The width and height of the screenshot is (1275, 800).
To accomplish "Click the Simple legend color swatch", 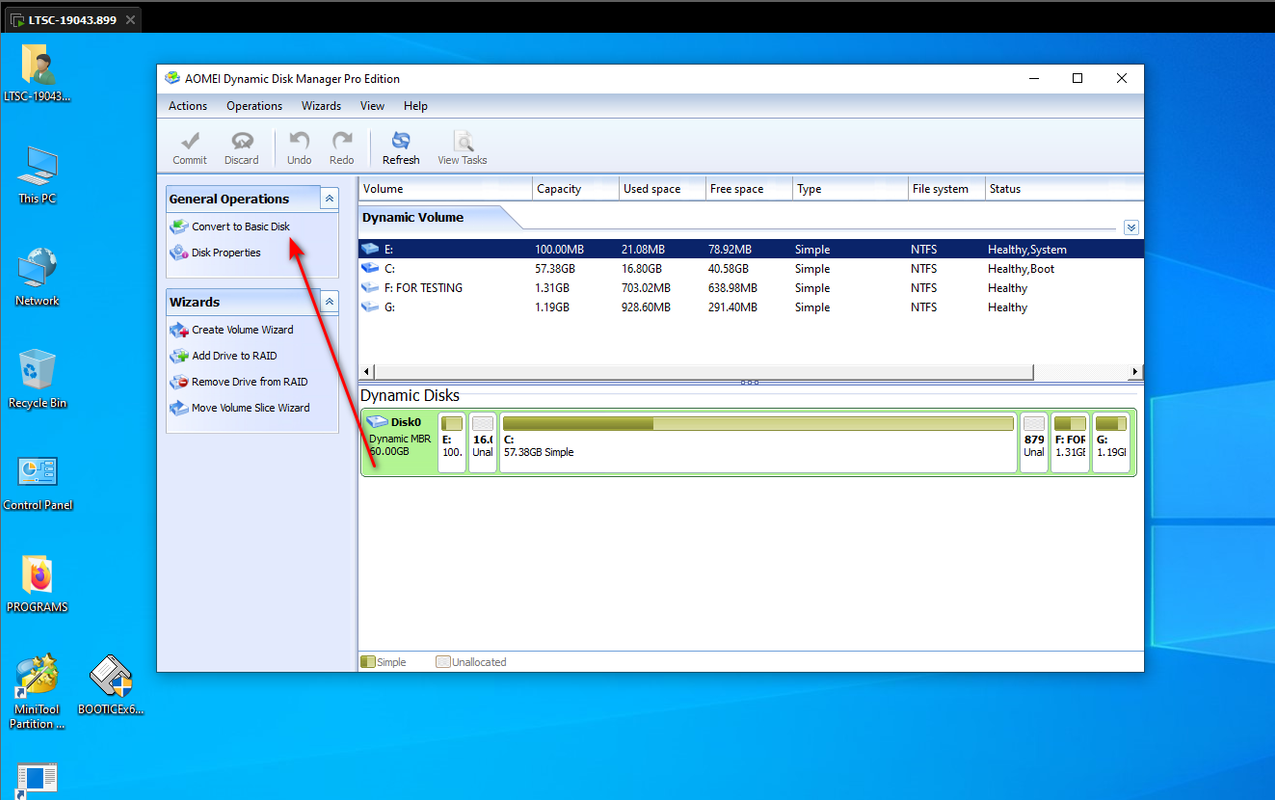I will [x=368, y=662].
